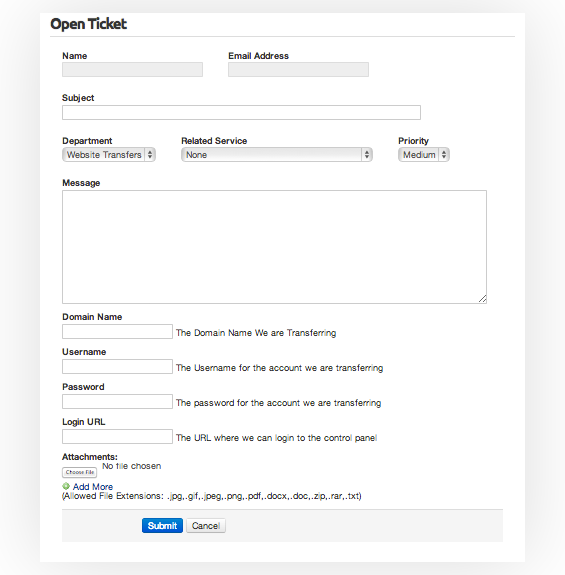565x575 pixels.
Task: Click the Add More attachments link
Action: pos(93,487)
